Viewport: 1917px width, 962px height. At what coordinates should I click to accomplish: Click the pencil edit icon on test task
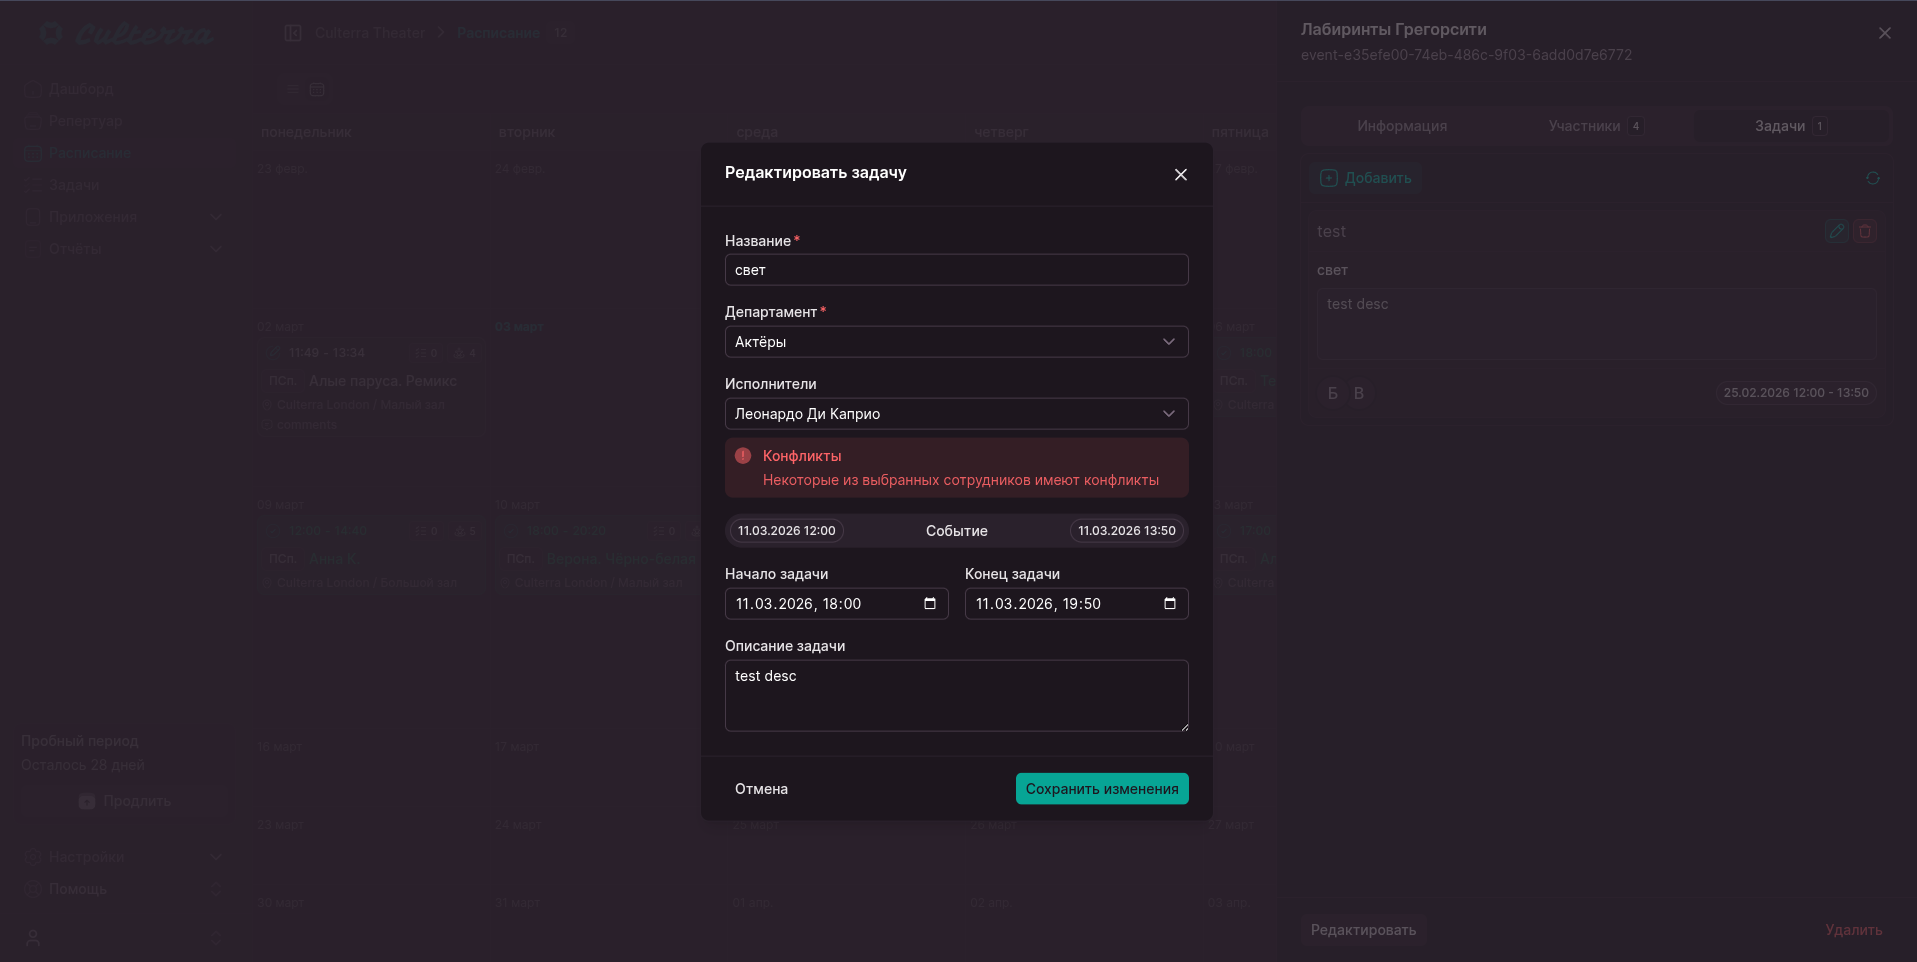tap(1836, 231)
